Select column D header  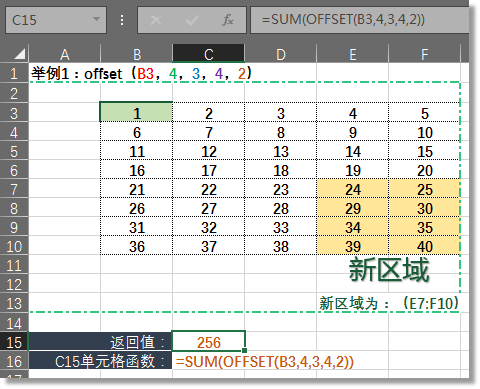(281, 54)
